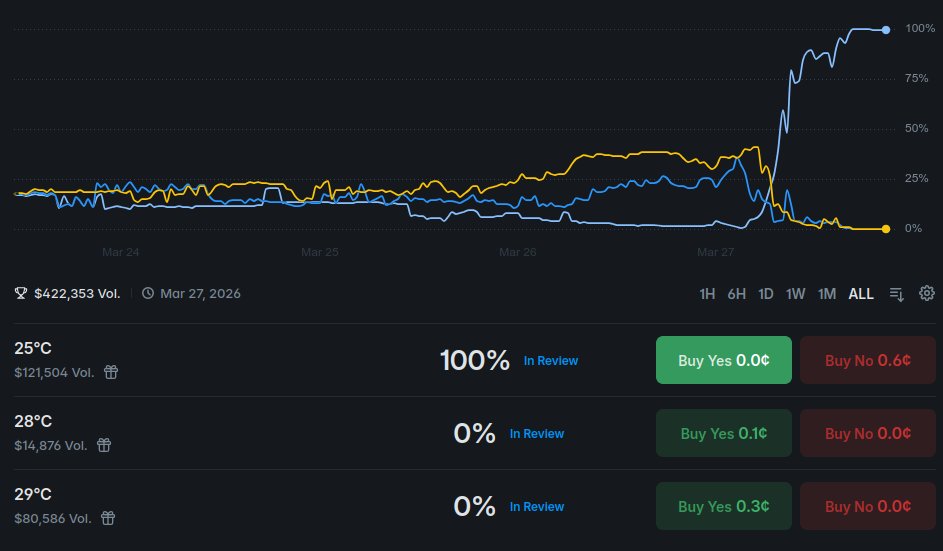This screenshot has height=551, width=943.
Task: Switch to the 1M chart range
Action: 827,293
